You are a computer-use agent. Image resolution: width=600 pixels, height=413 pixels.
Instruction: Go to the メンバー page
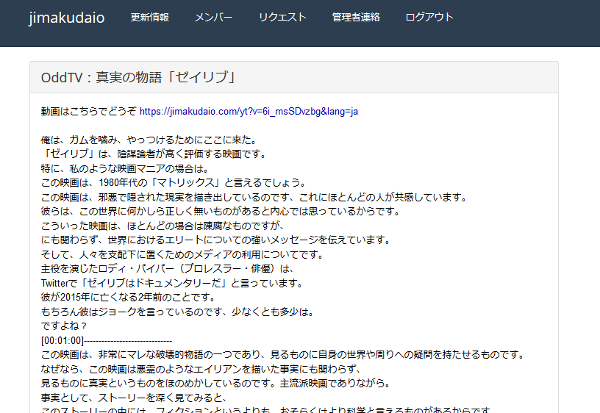[213, 18]
